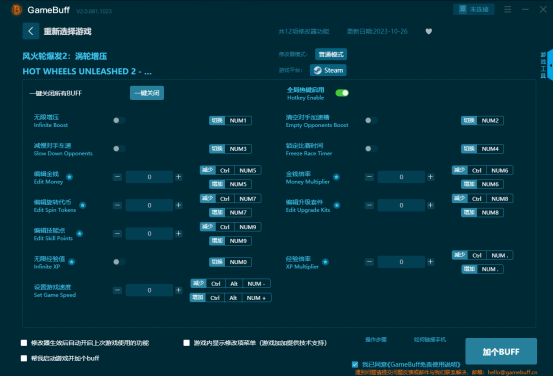Increase the XP Multiplier value

pyautogui.click(x=431, y=262)
